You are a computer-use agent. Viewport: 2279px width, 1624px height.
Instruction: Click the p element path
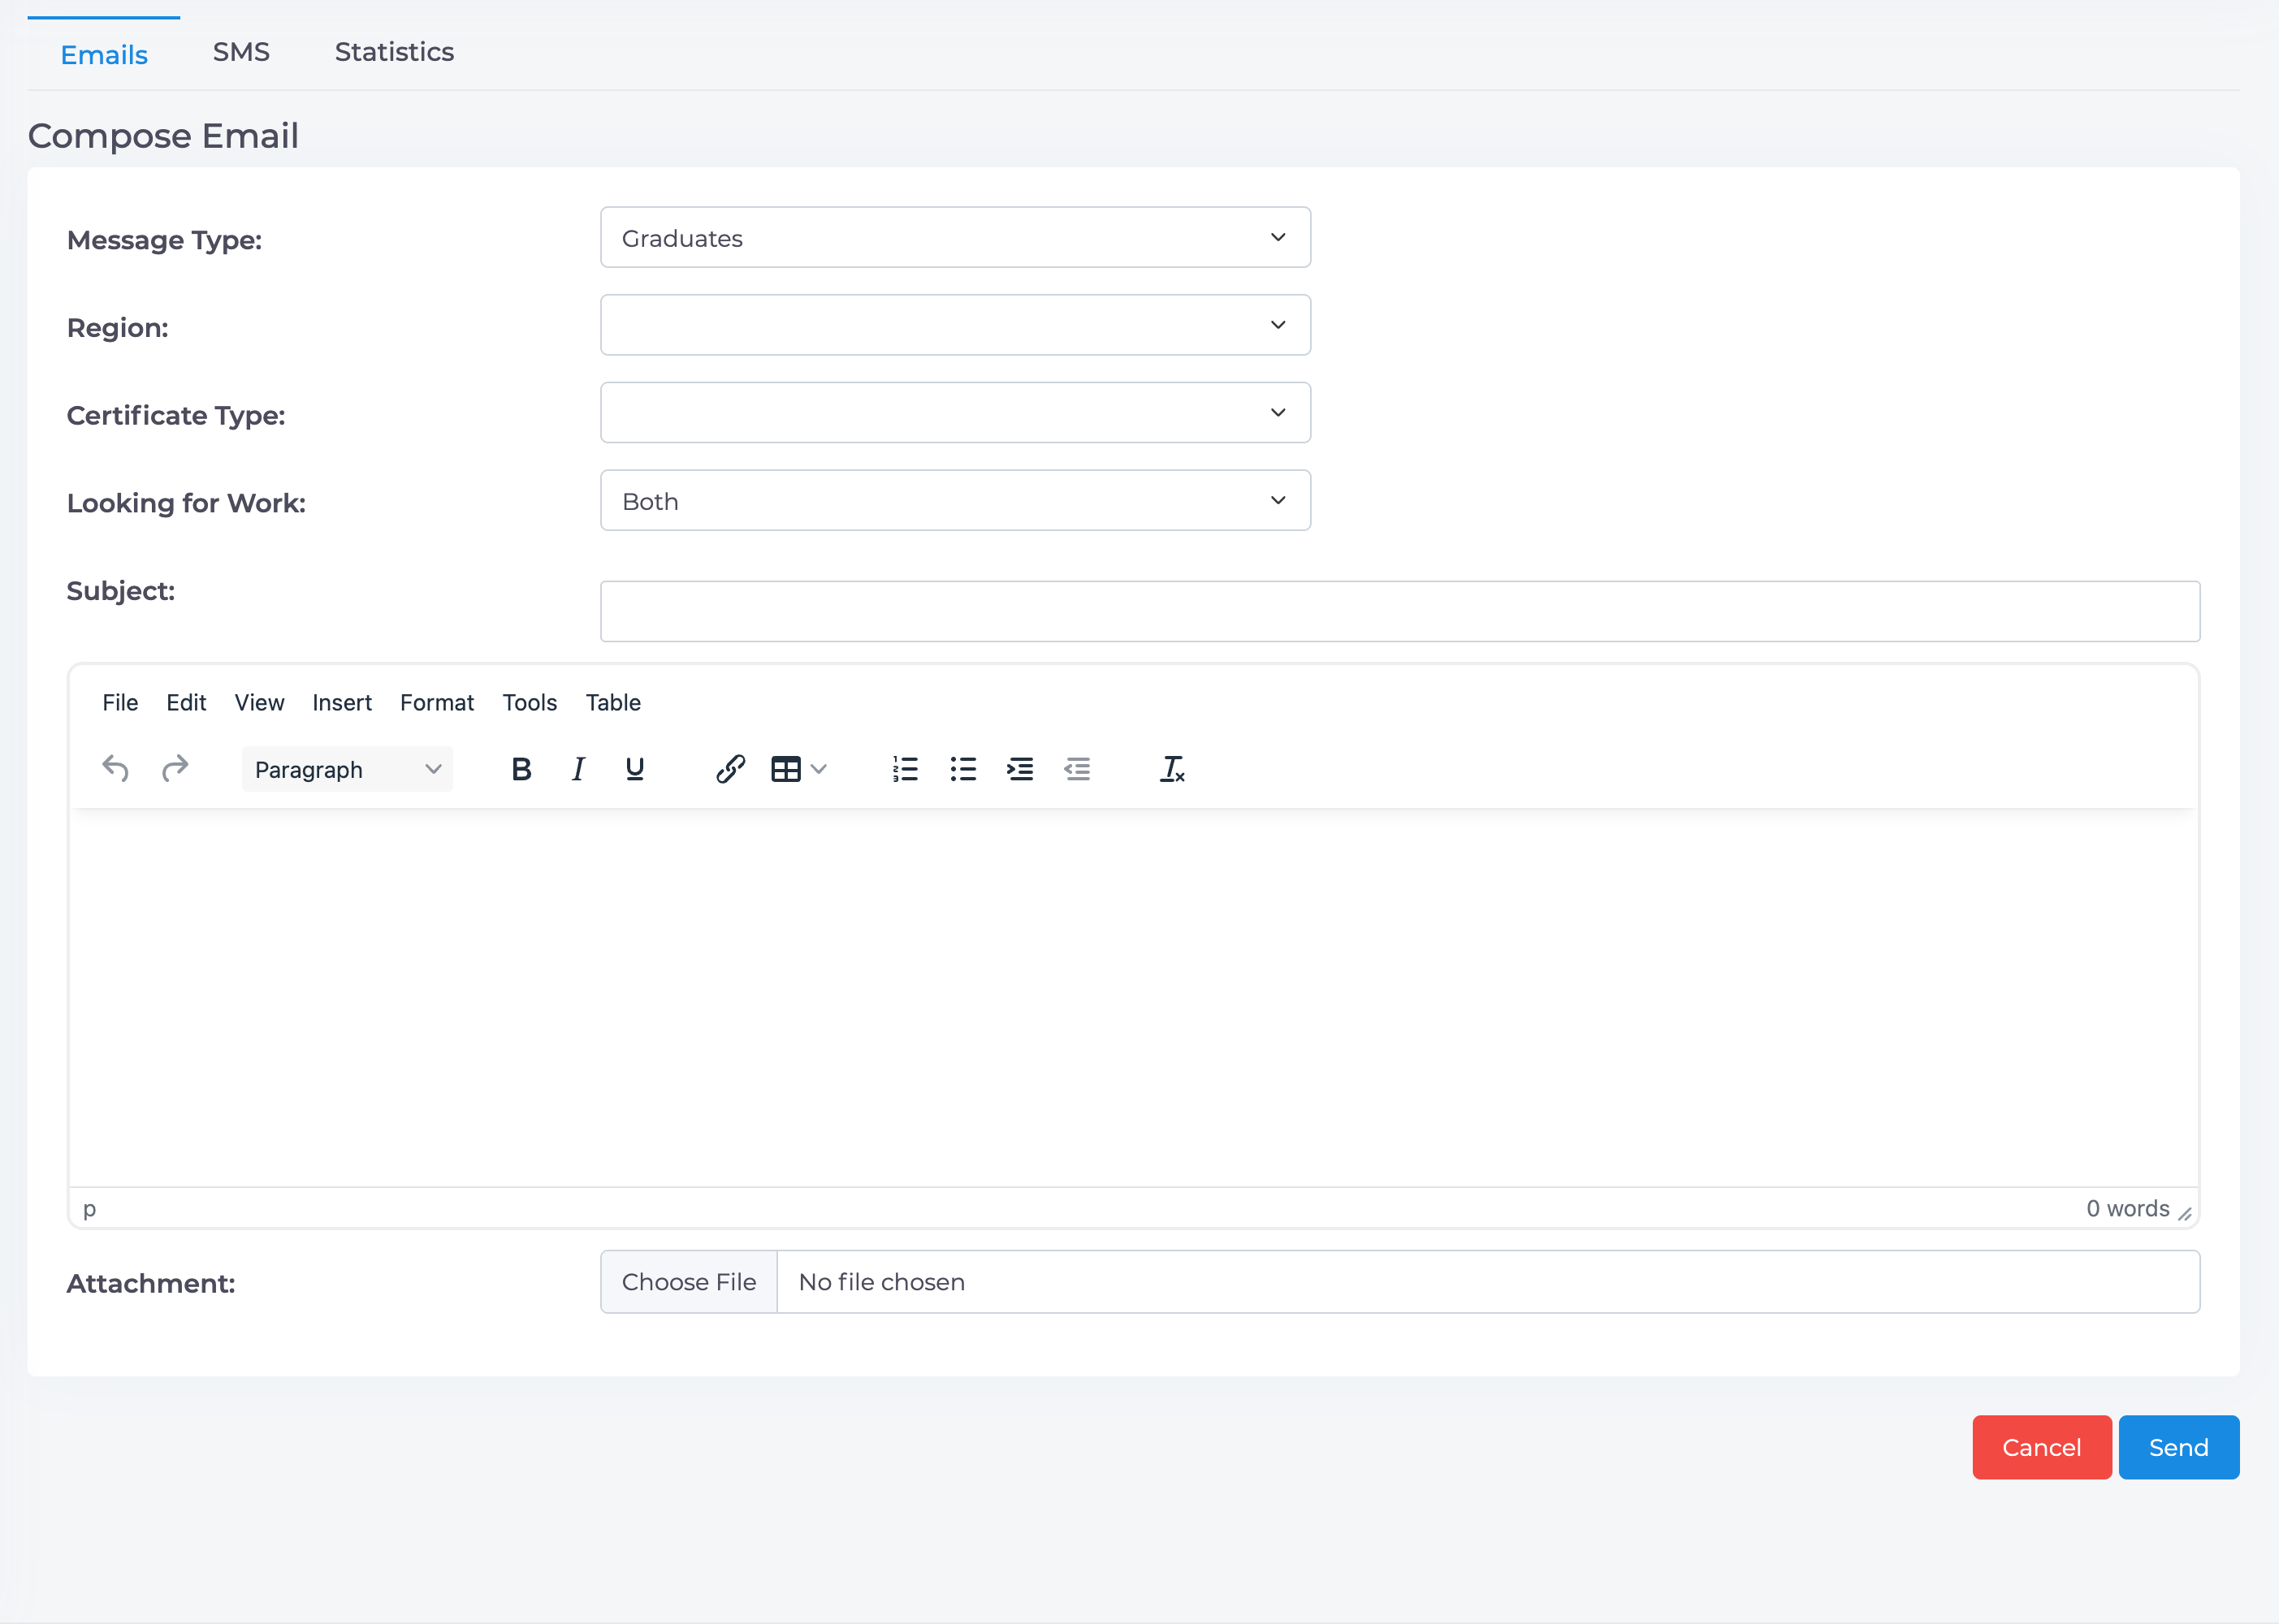(x=89, y=1209)
